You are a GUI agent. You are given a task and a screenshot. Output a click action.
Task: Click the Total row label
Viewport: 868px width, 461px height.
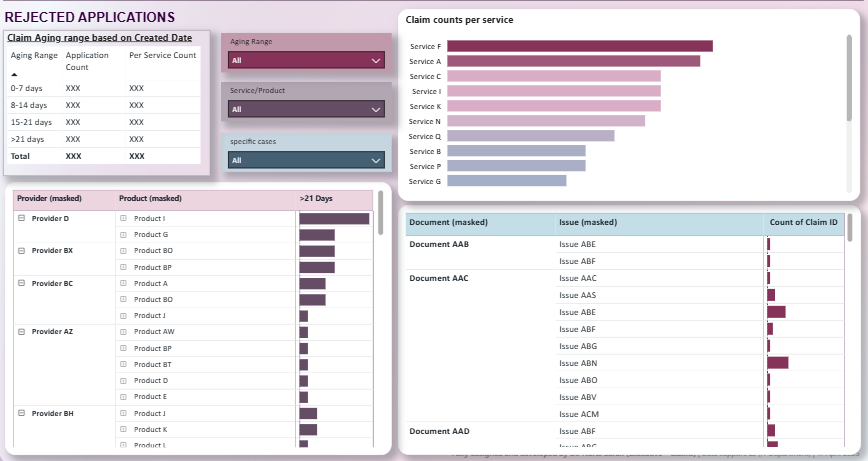pos(20,156)
